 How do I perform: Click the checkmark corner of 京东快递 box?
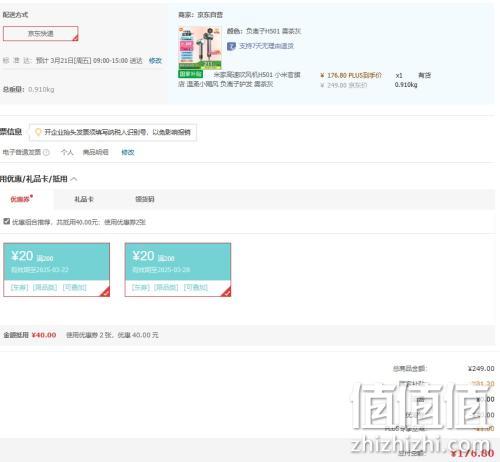pos(75,38)
